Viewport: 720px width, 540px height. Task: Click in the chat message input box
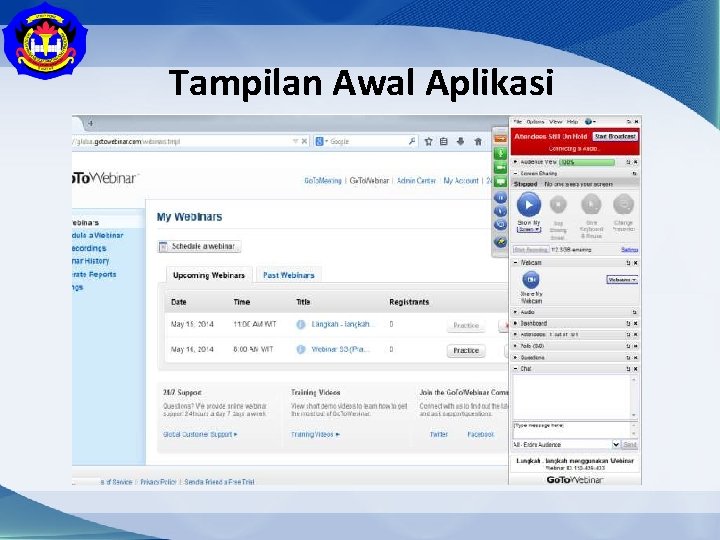[x=572, y=430]
